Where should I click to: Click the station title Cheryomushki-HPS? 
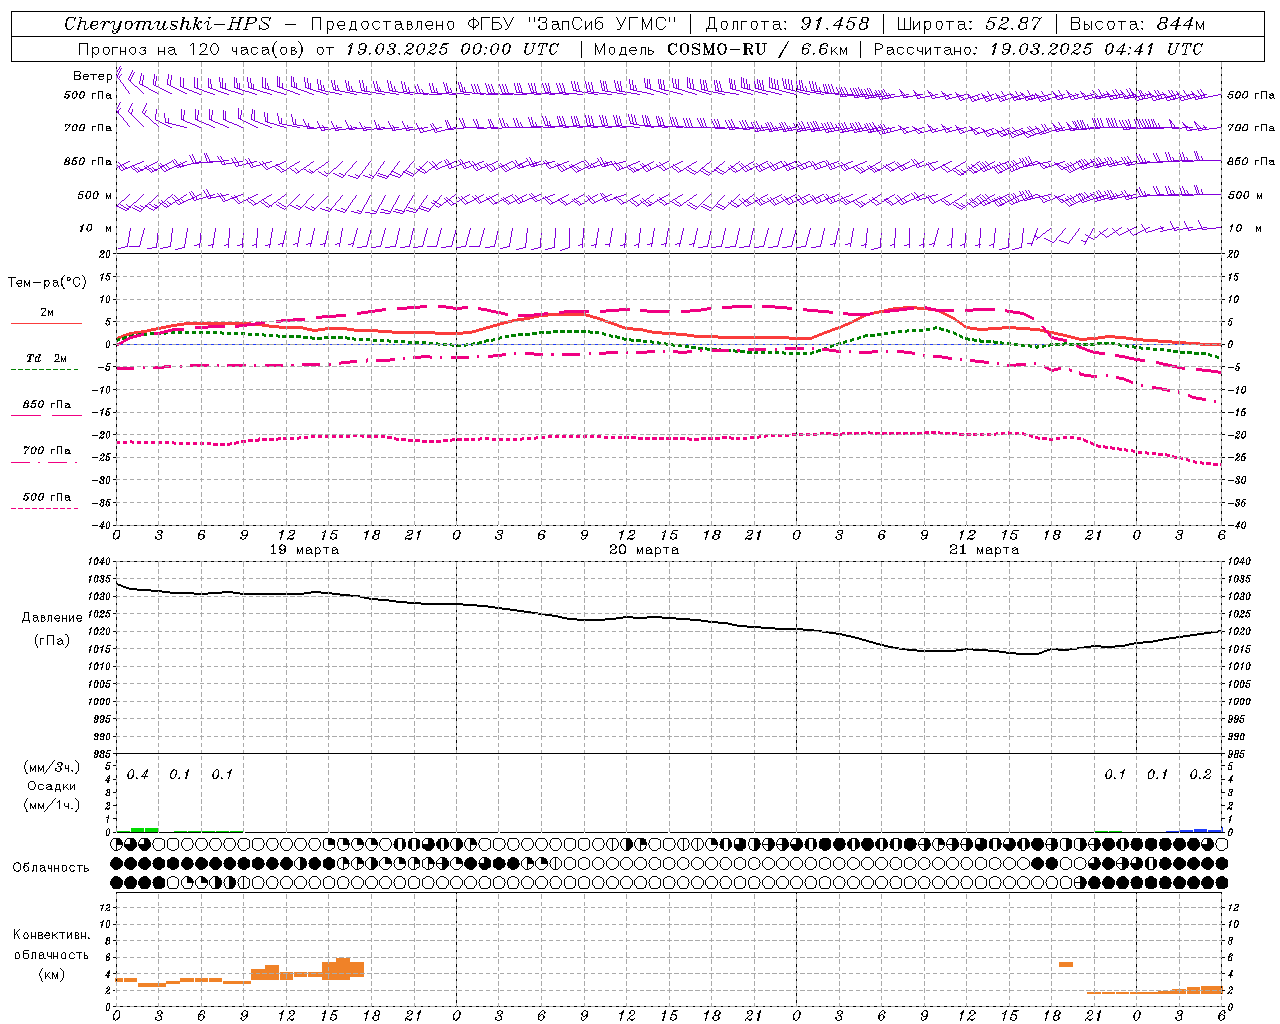point(167,24)
